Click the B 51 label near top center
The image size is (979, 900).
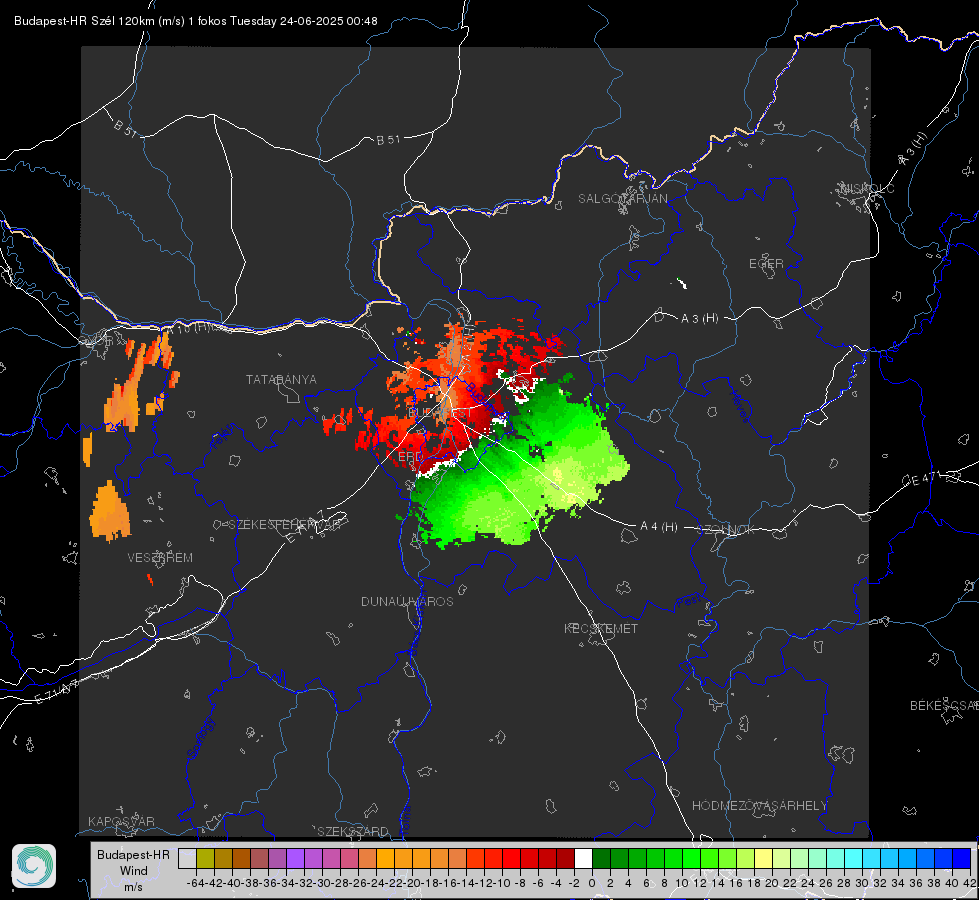(x=388, y=140)
